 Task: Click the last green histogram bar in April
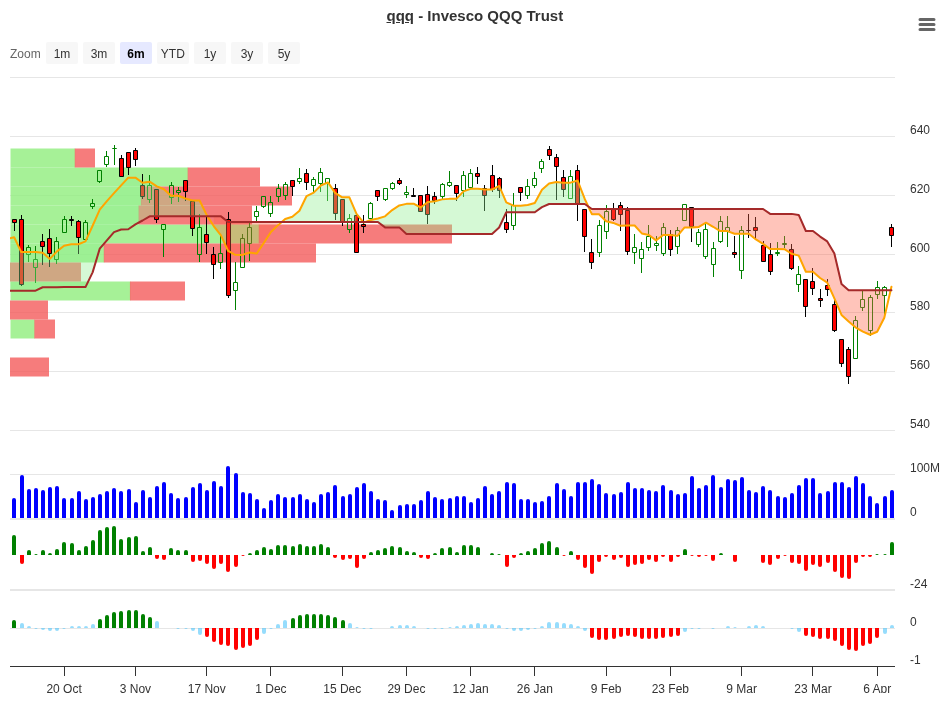(x=892, y=548)
